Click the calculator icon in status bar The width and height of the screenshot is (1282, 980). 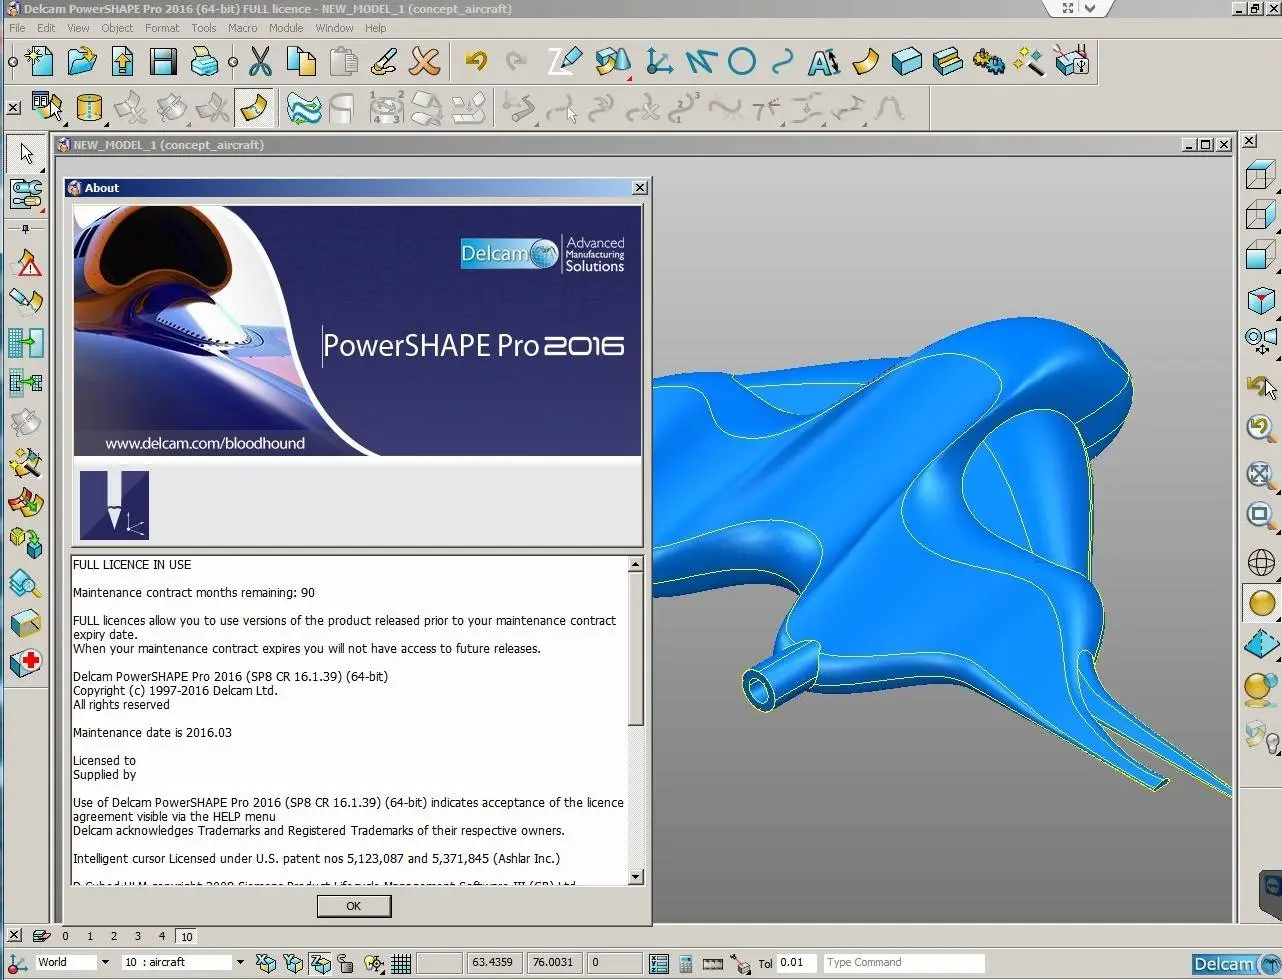(x=686, y=963)
